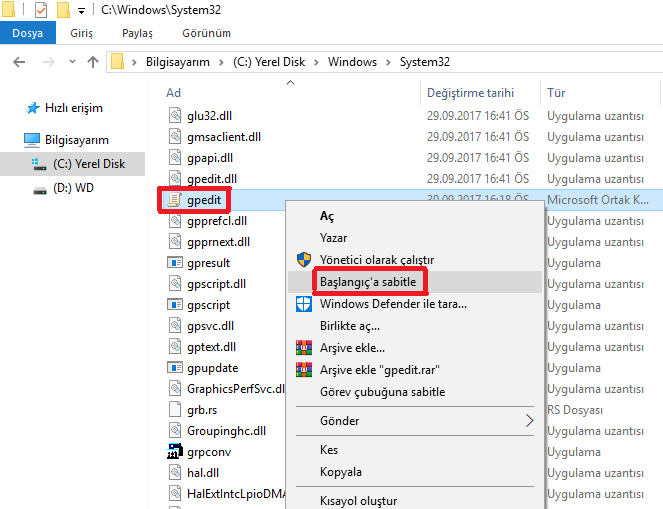Expand the breadcrumb chevron after Bilgisayarım
This screenshot has height=509, width=663.
pos(221,63)
